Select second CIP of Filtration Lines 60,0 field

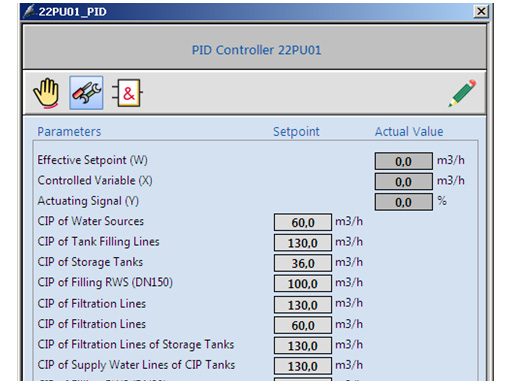click(303, 325)
